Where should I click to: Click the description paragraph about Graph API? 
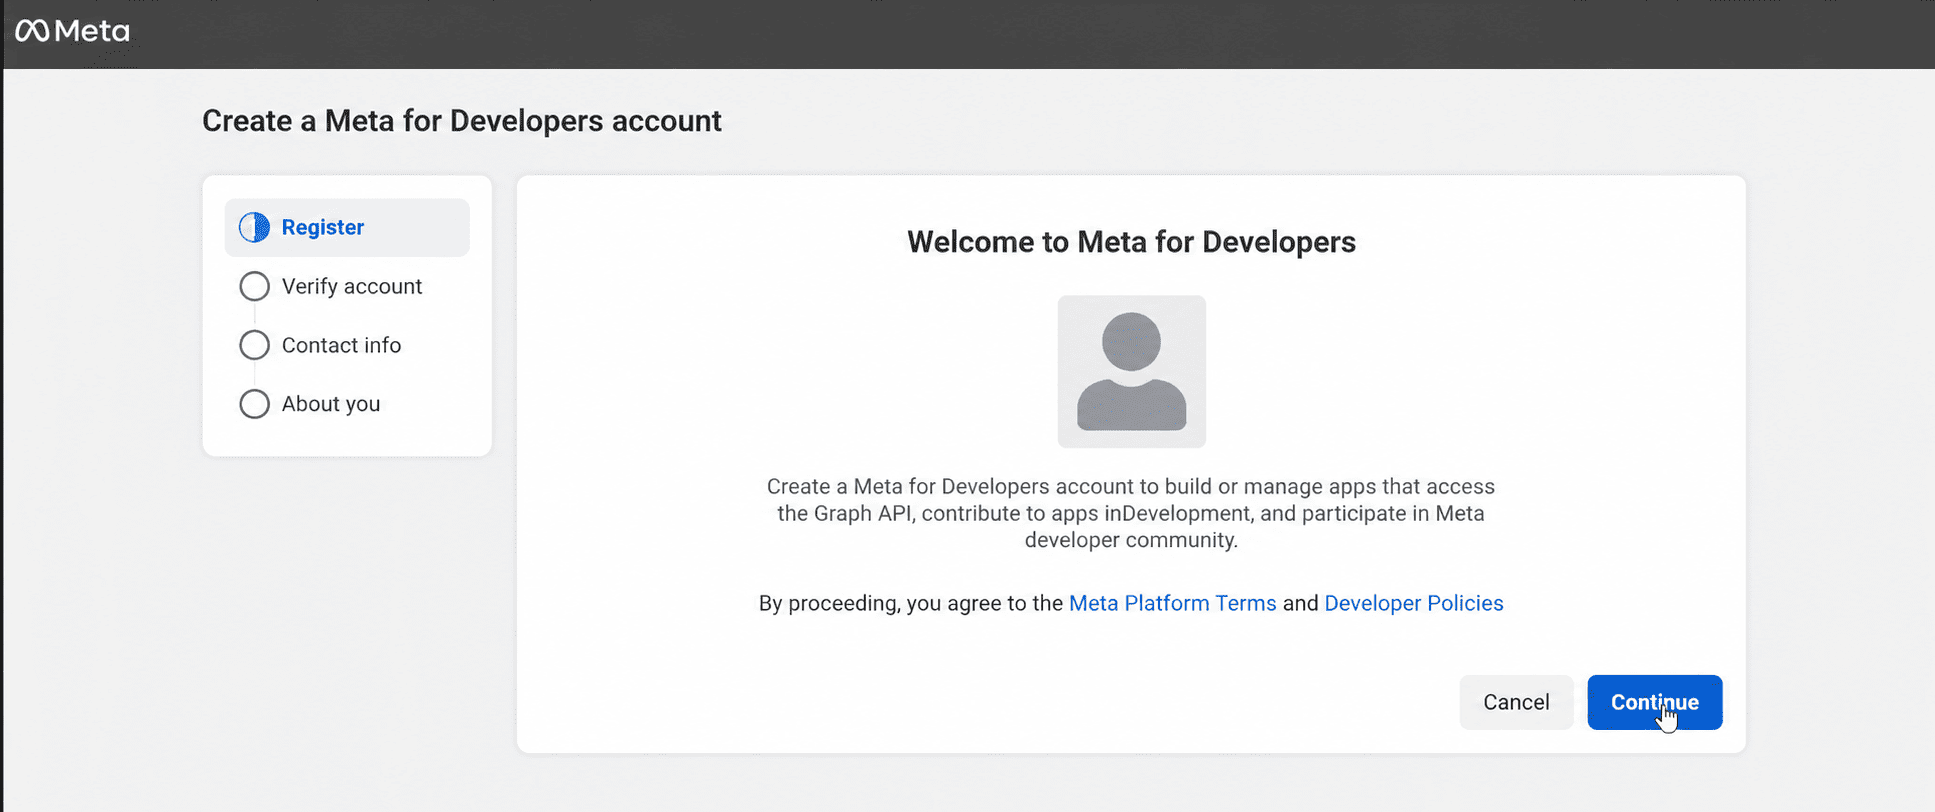pos(1131,513)
